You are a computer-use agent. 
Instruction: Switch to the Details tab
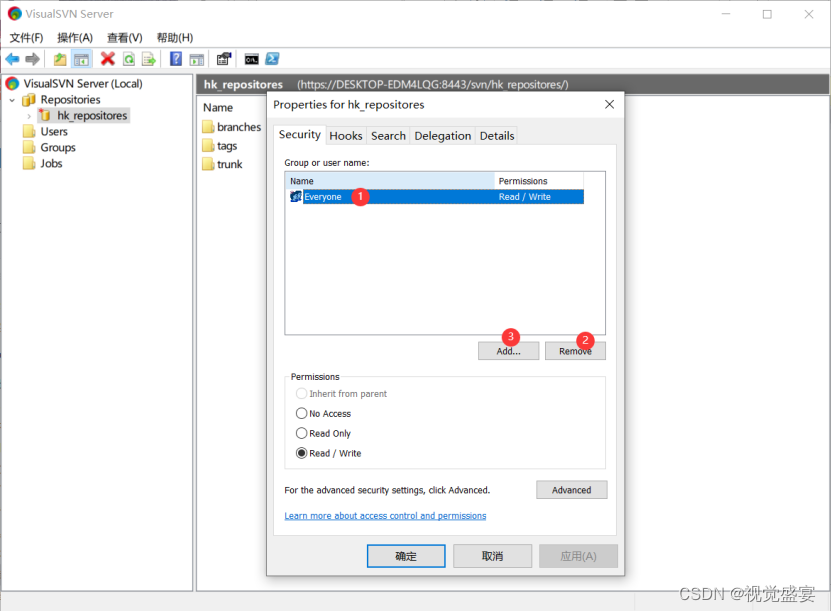click(497, 136)
